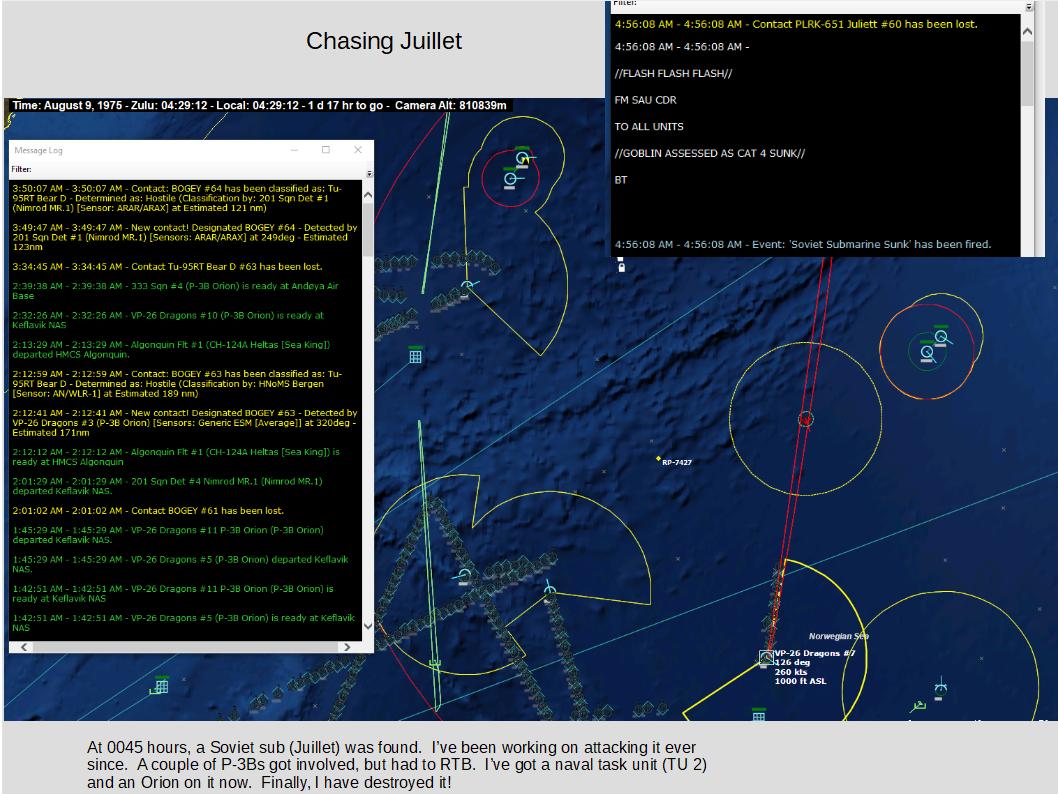Select aircraft icon at apex of lower yellow wedge
This screenshot has width=1058, height=794.
pyautogui.click(x=550, y=590)
